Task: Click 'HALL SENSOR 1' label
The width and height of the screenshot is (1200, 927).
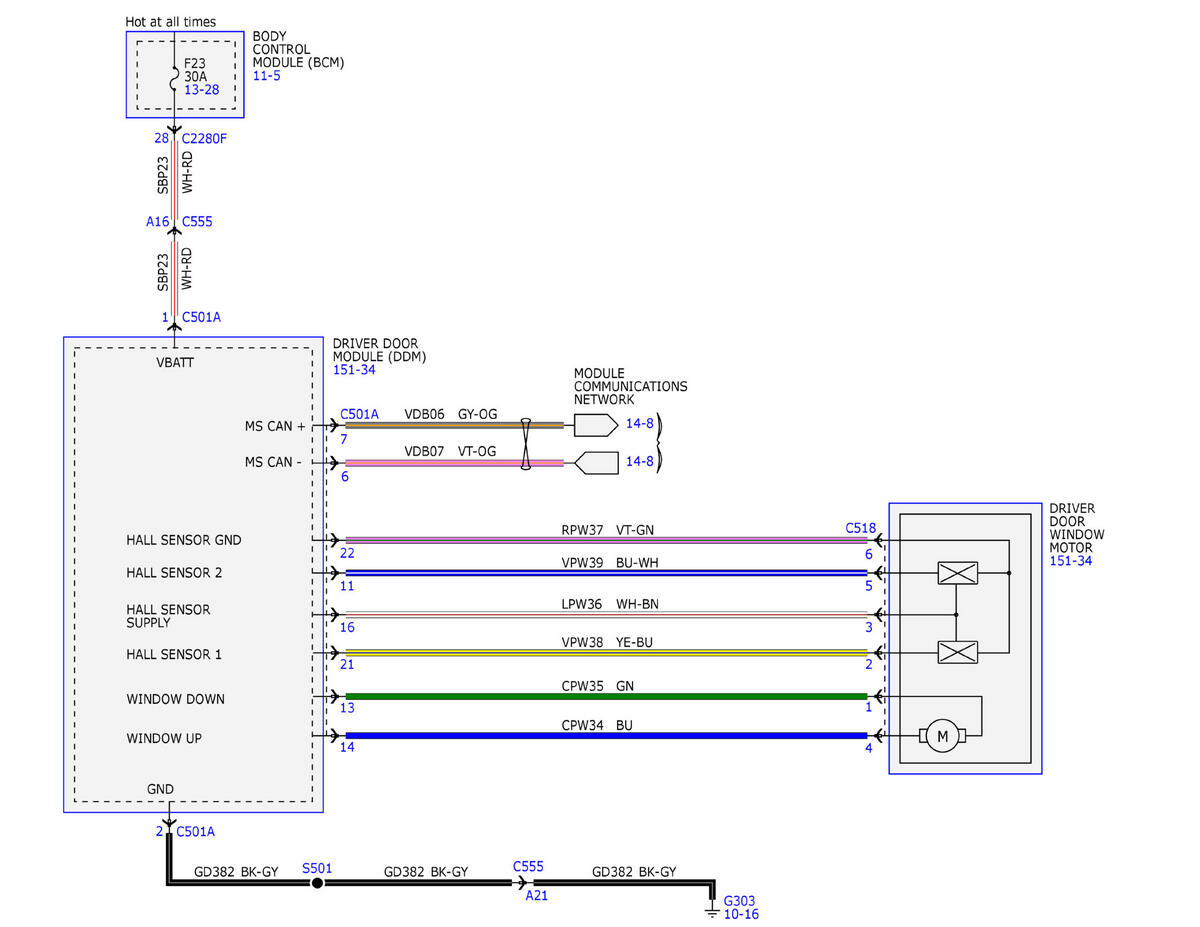Action: tap(174, 655)
